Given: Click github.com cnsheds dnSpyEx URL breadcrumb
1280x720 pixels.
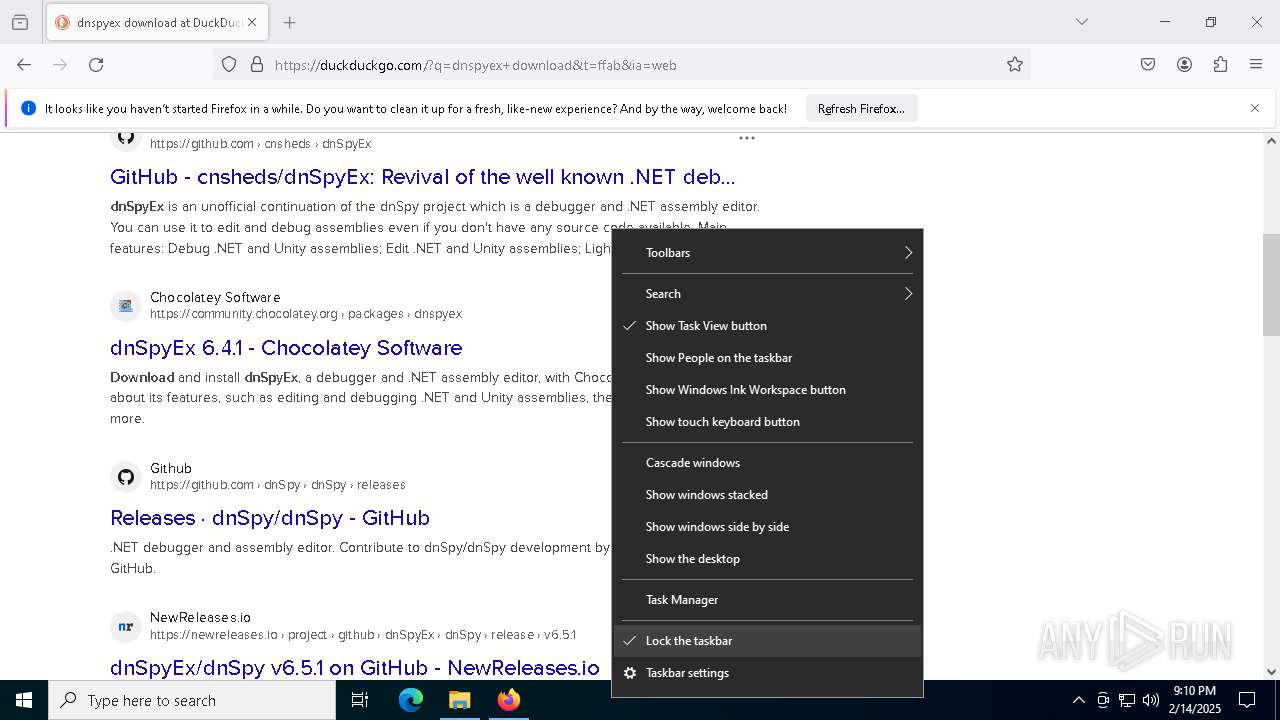Looking at the screenshot, I should (260, 144).
